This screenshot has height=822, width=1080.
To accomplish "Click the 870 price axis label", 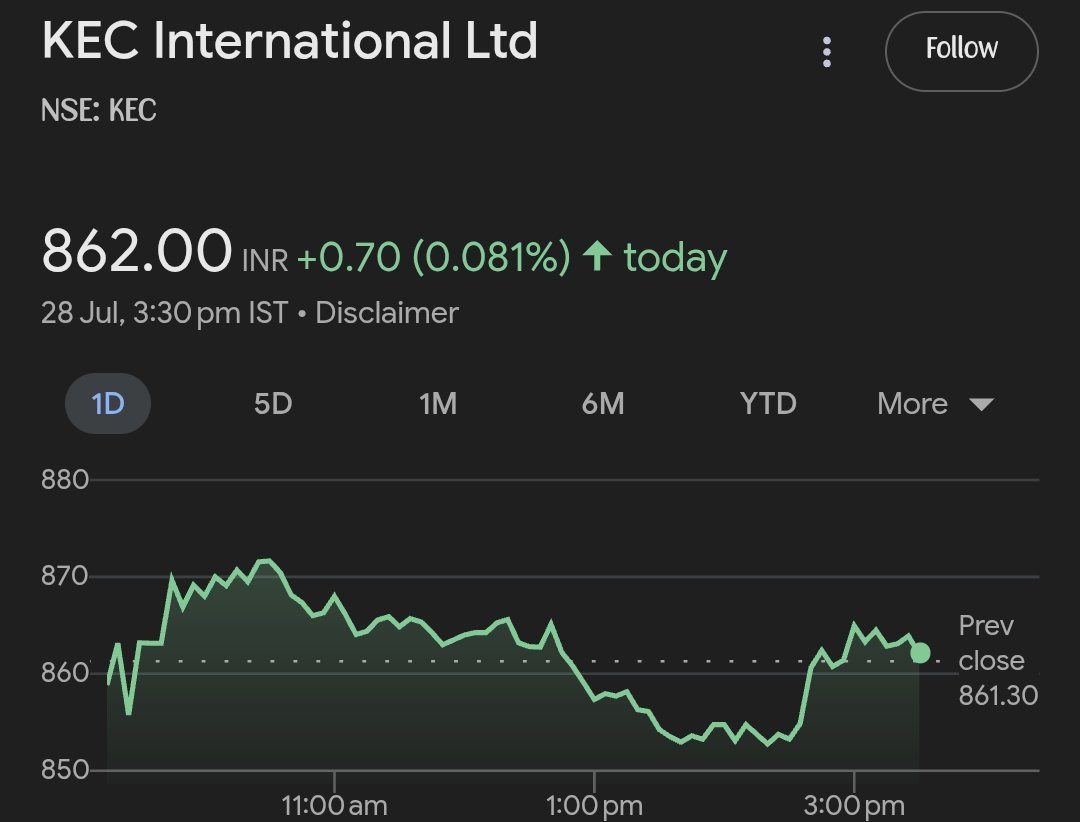I will [x=65, y=575].
